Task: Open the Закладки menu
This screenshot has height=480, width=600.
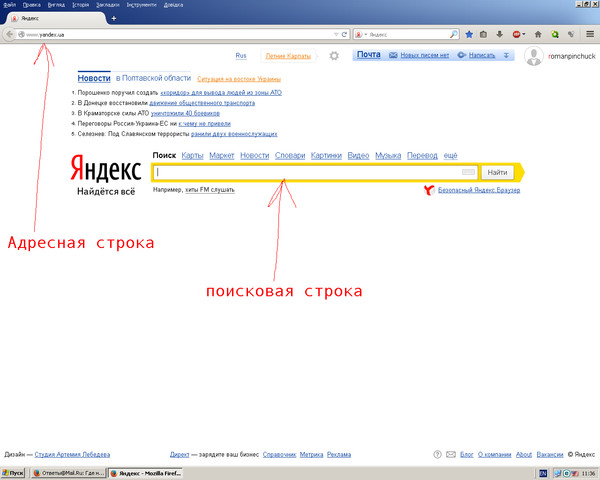Action: pyautogui.click(x=108, y=5)
